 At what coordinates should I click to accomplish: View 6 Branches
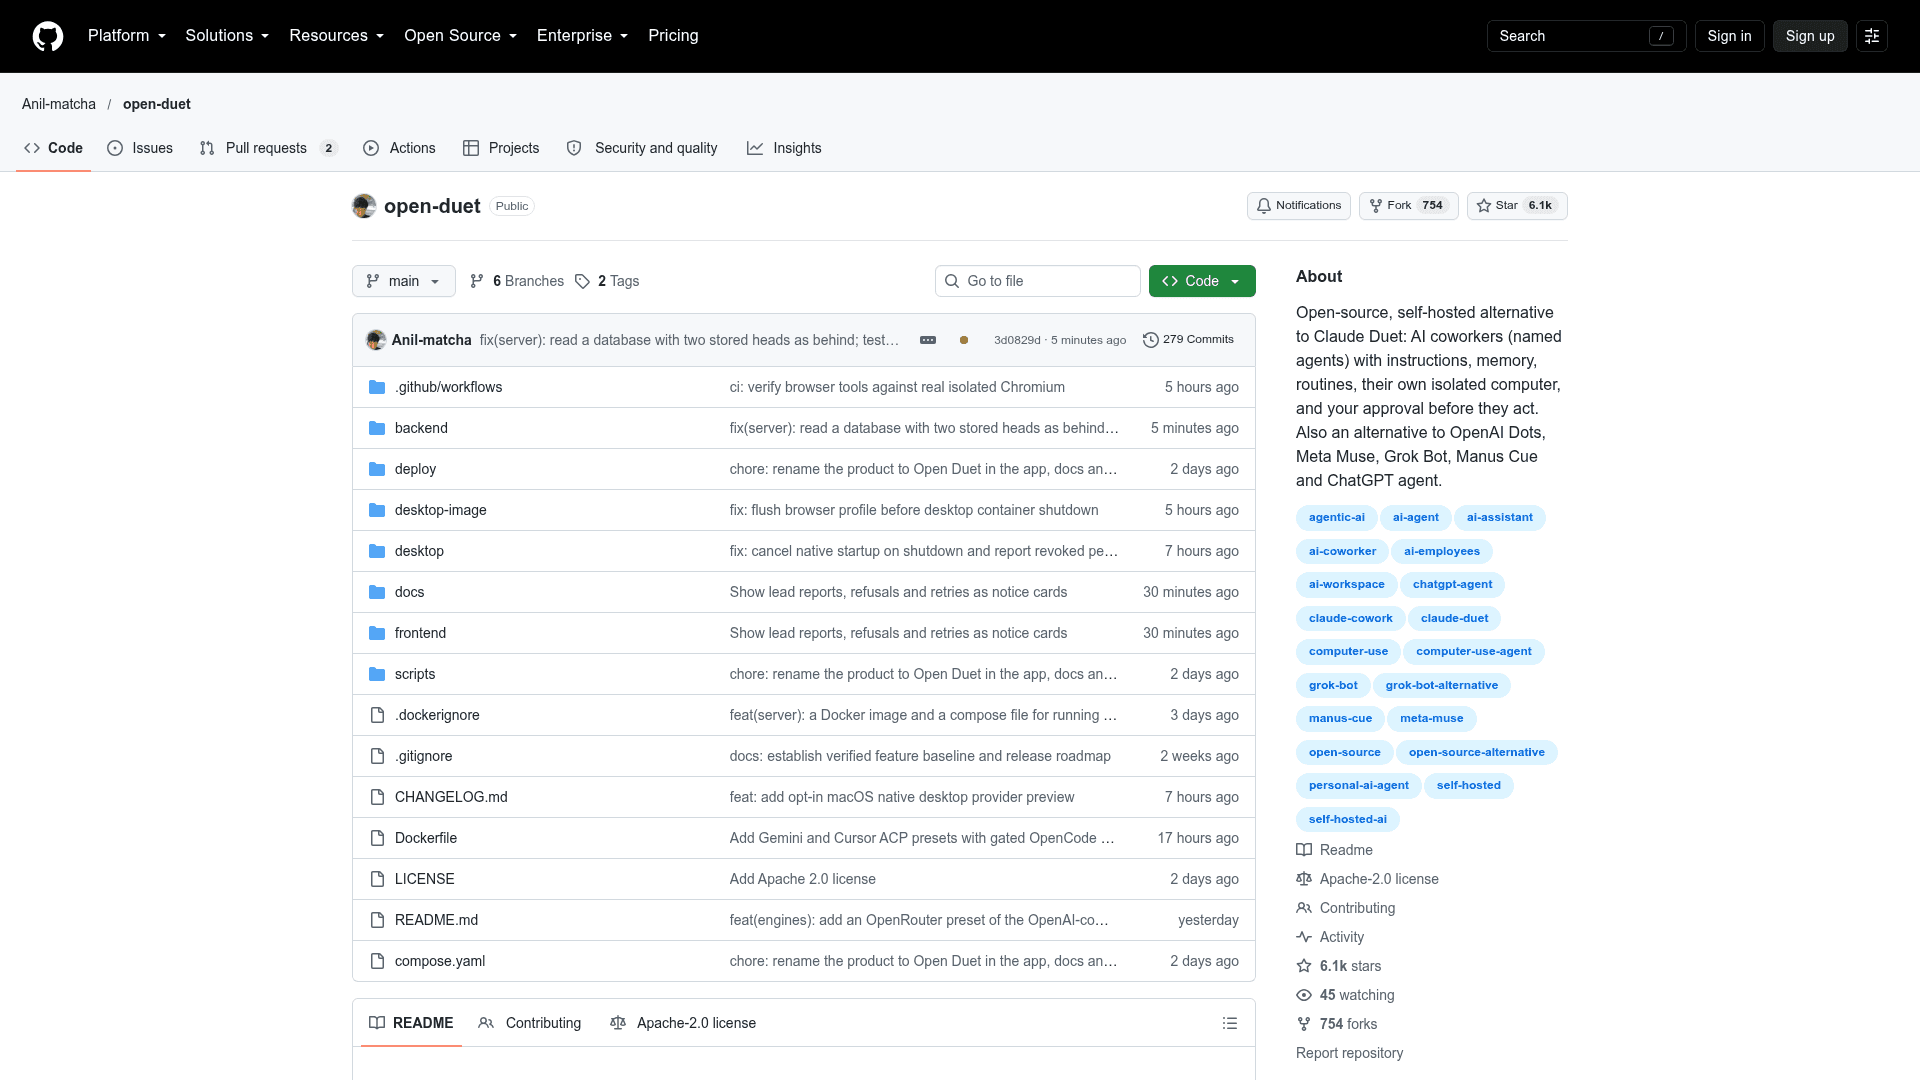[517, 281]
